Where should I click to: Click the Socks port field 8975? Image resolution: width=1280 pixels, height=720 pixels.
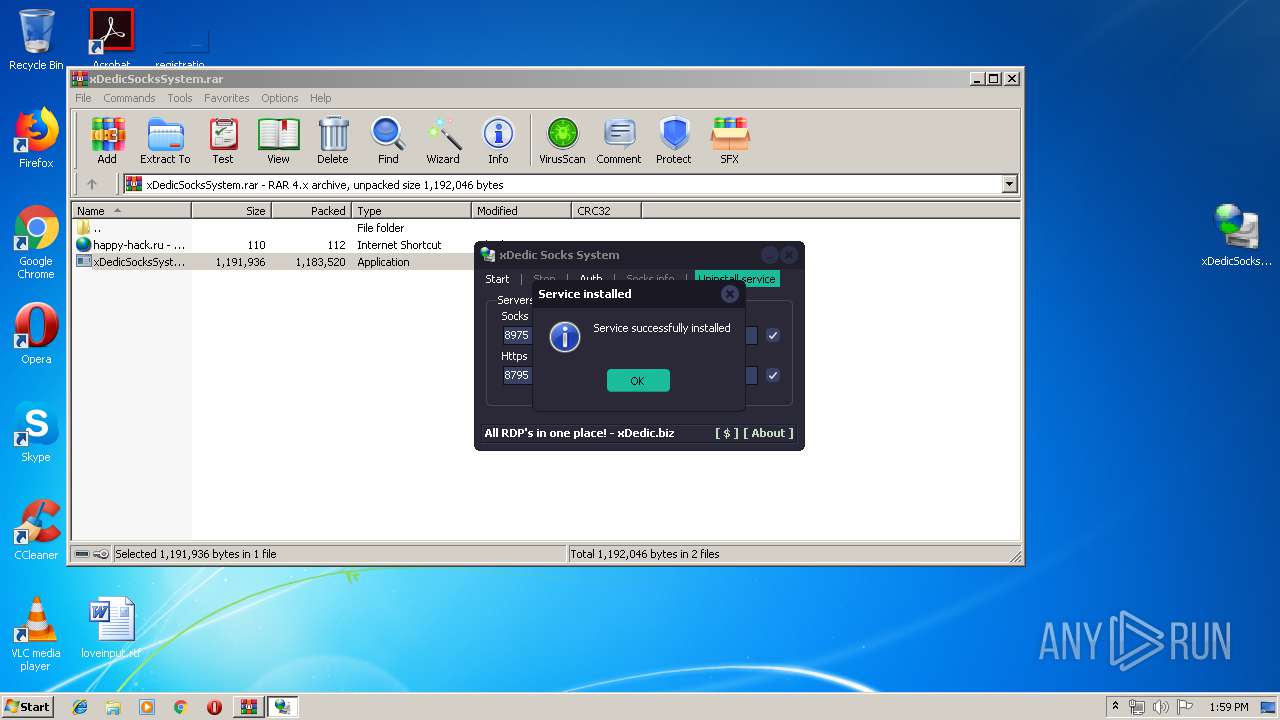[517, 335]
